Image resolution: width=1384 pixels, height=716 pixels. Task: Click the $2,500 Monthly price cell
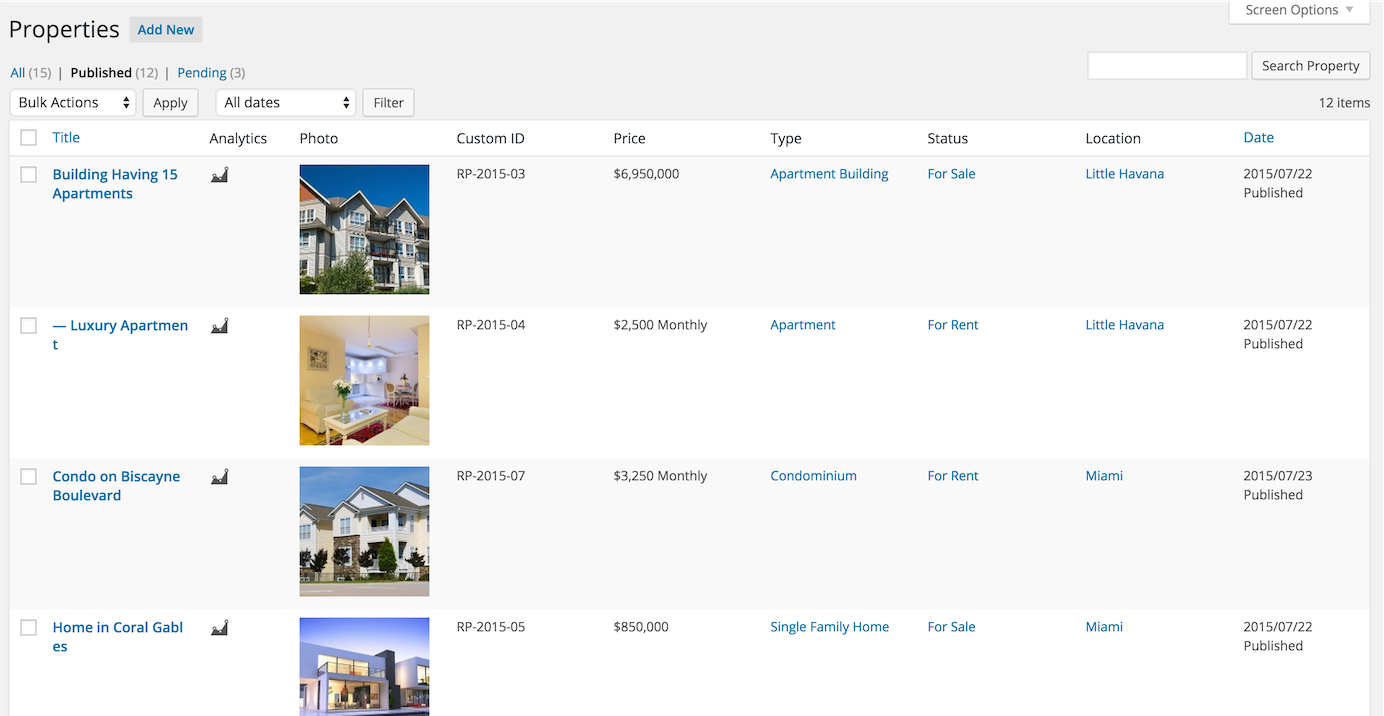(x=660, y=325)
